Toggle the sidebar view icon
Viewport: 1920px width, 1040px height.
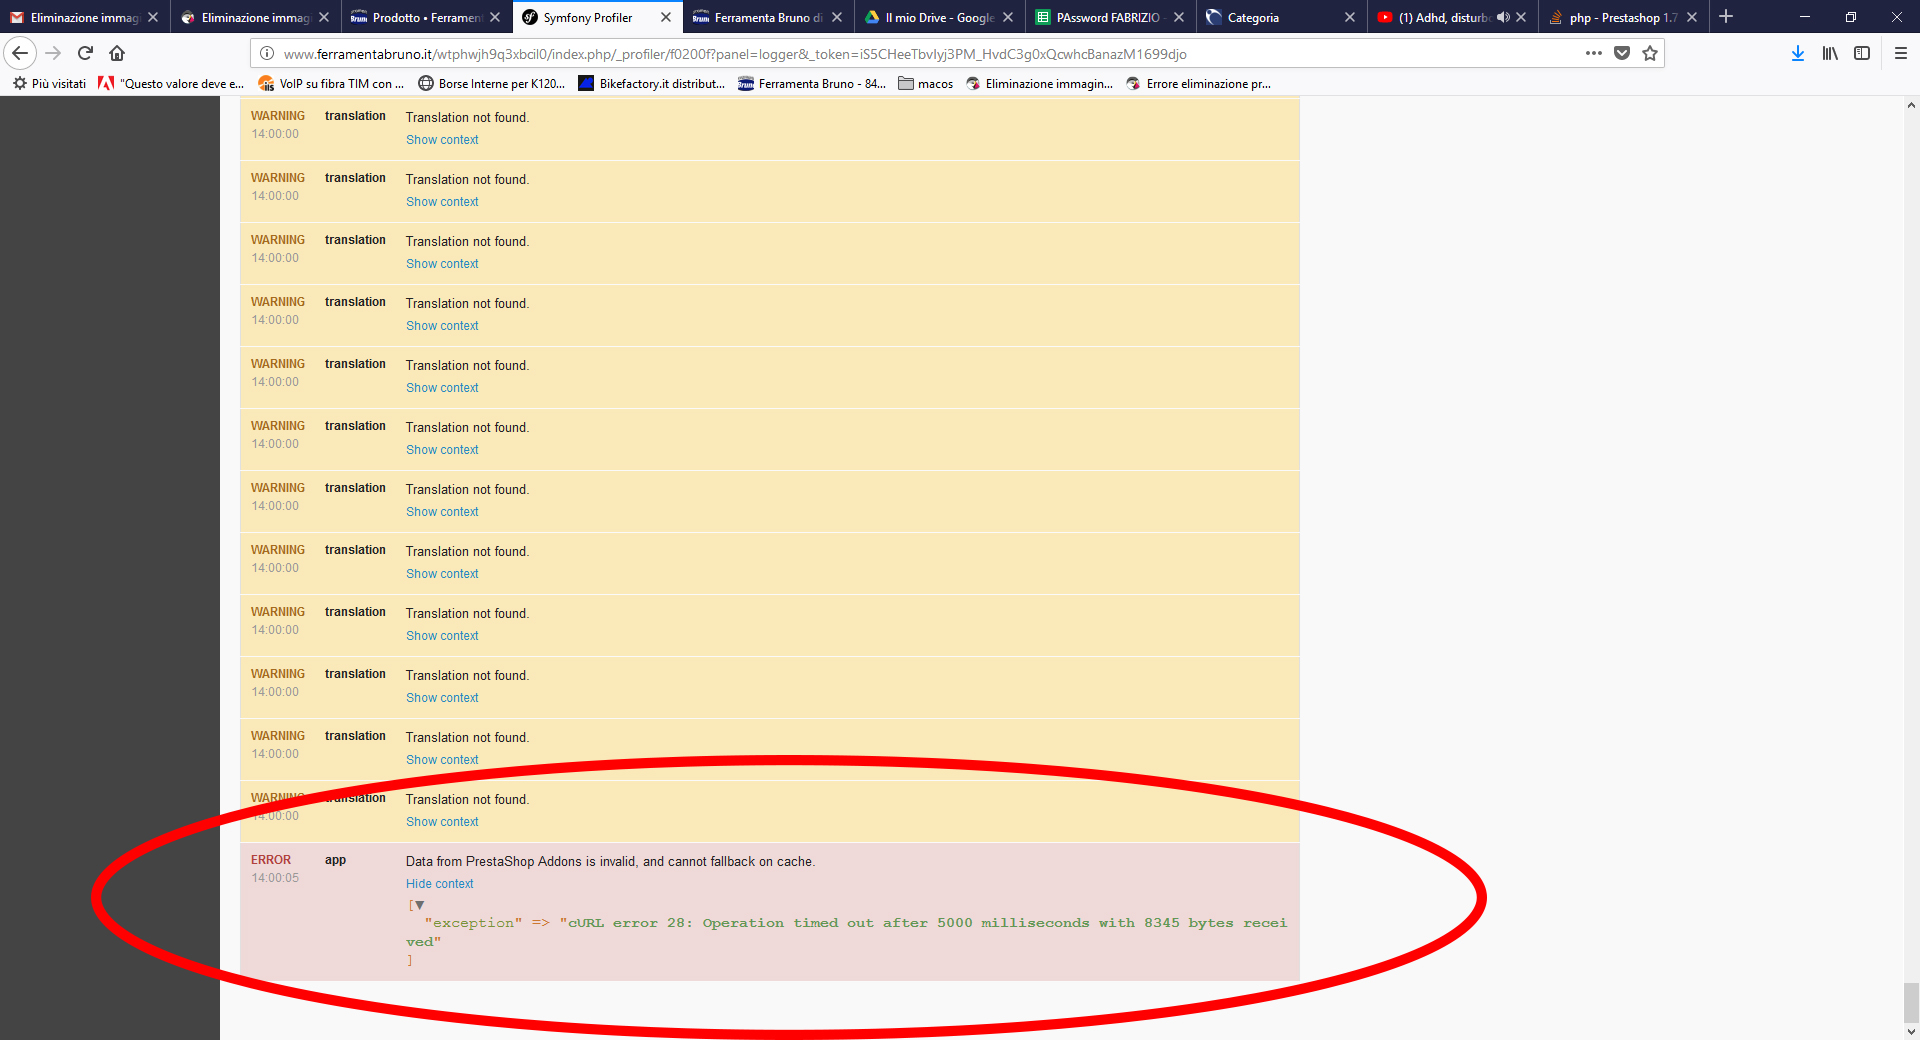tap(1862, 53)
